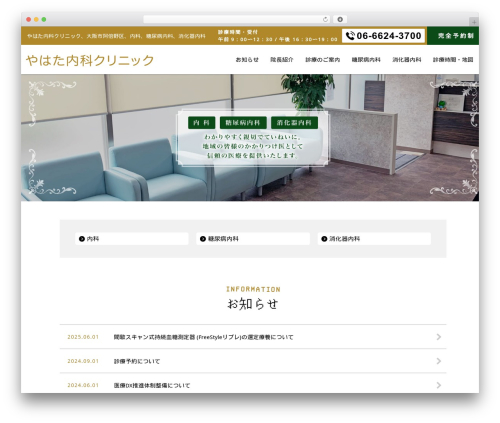Image resolution: width=500 pixels, height=423 pixels.
Task: Click the 2024.09.01 date text
Action: (x=83, y=361)
